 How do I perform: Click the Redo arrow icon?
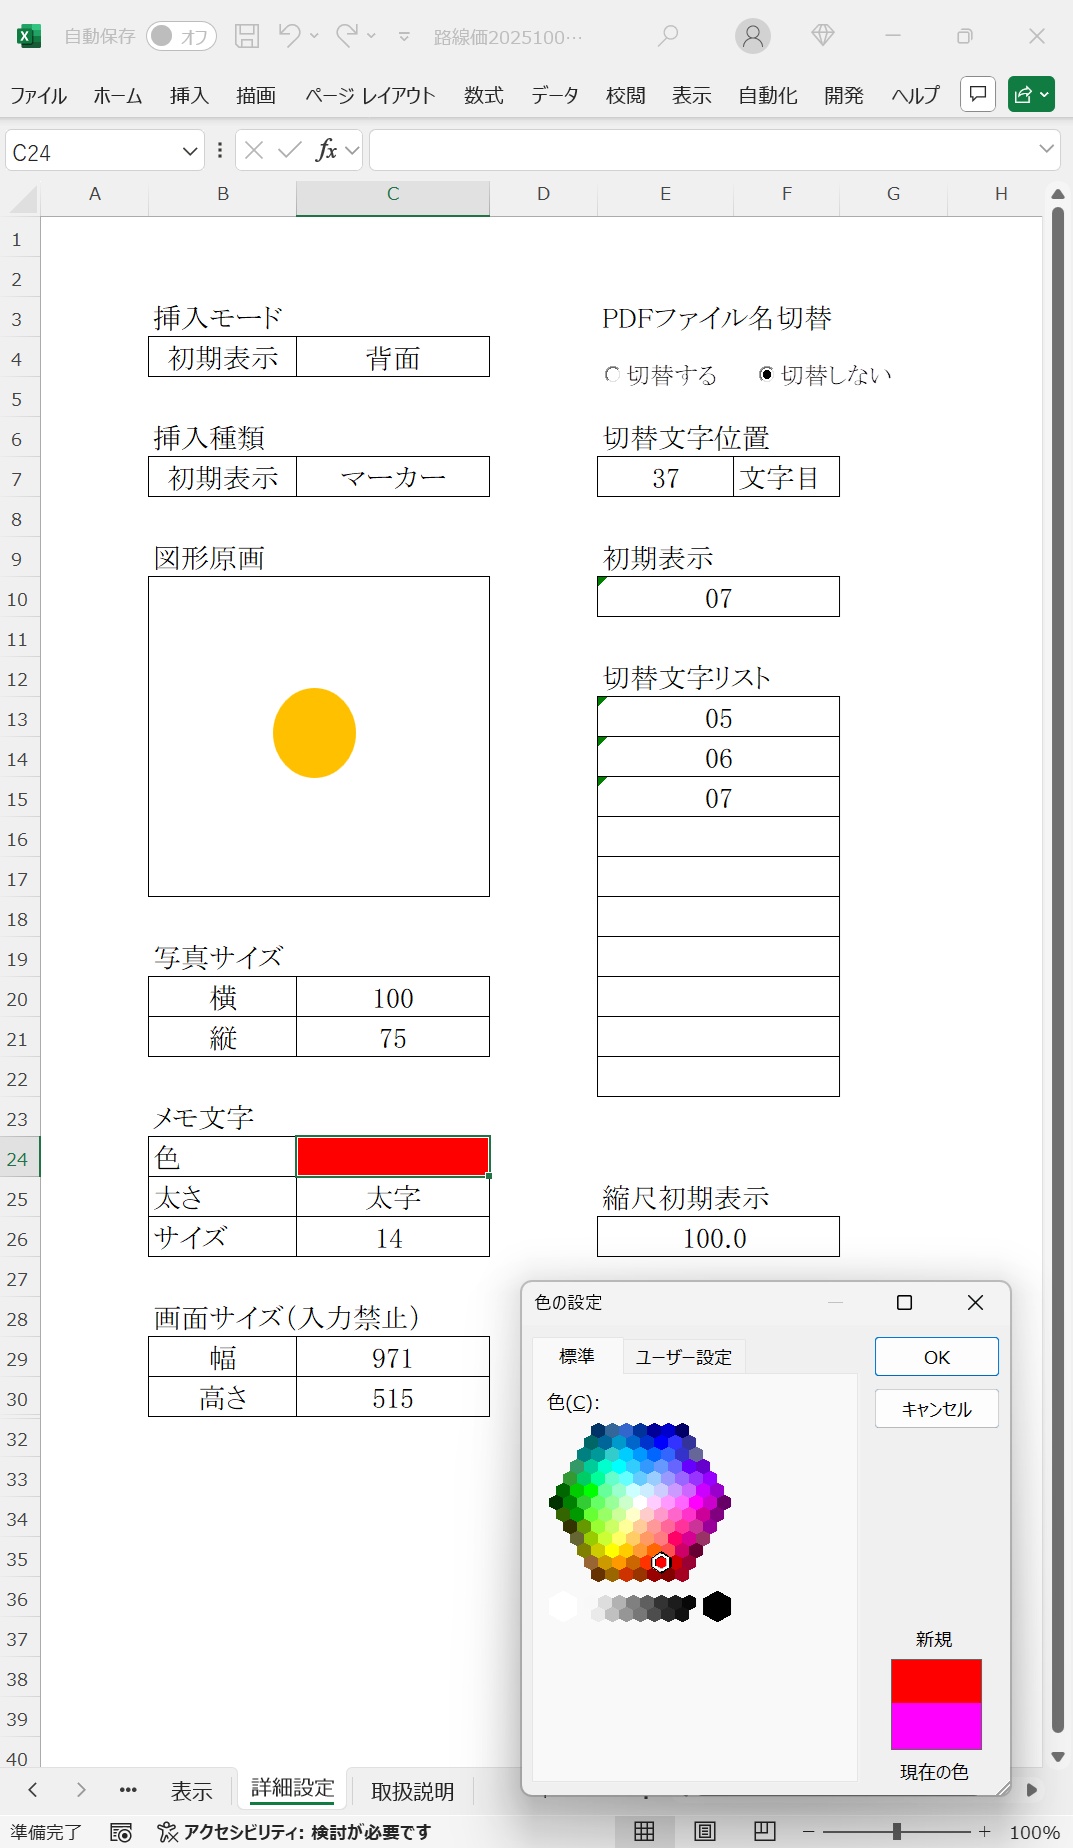point(346,36)
